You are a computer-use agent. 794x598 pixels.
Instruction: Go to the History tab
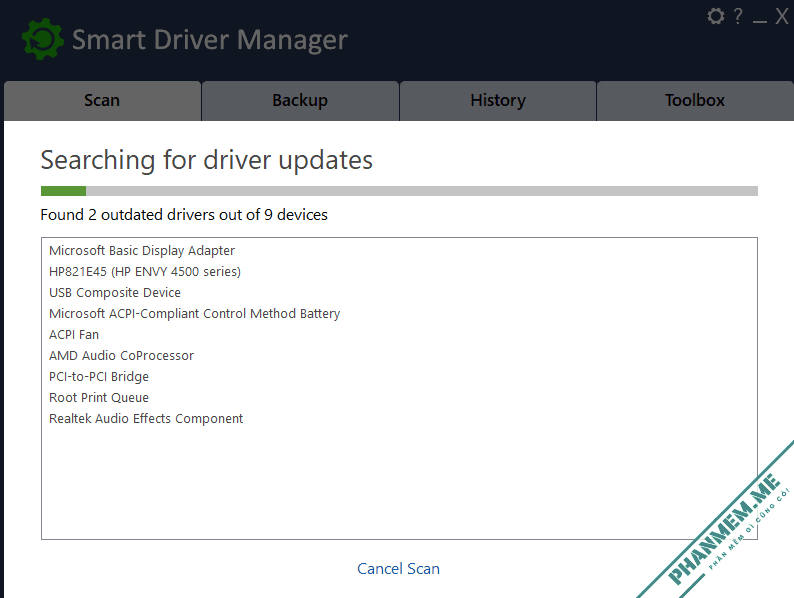pyautogui.click(x=498, y=101)
